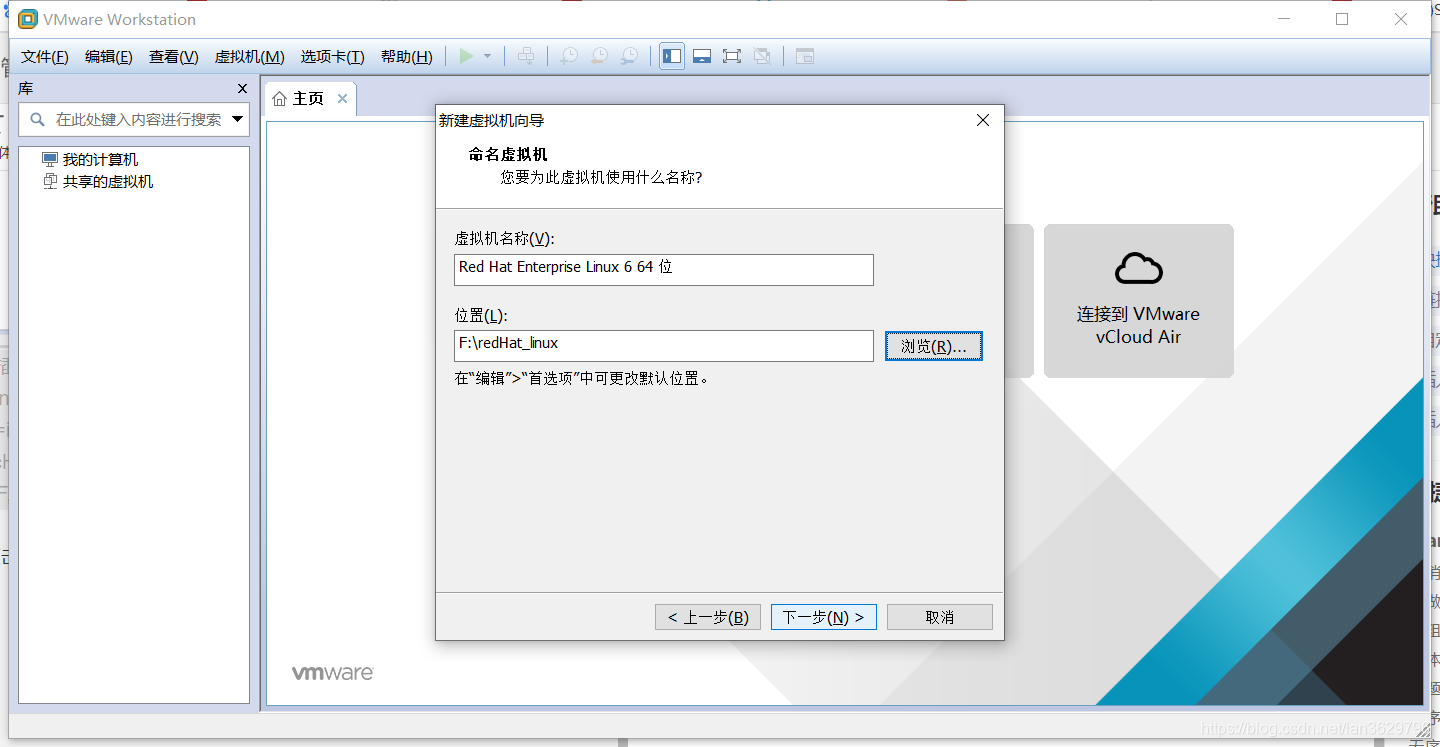
Task: Open the 选项卡(T) menu
Action: click(333, 57)
